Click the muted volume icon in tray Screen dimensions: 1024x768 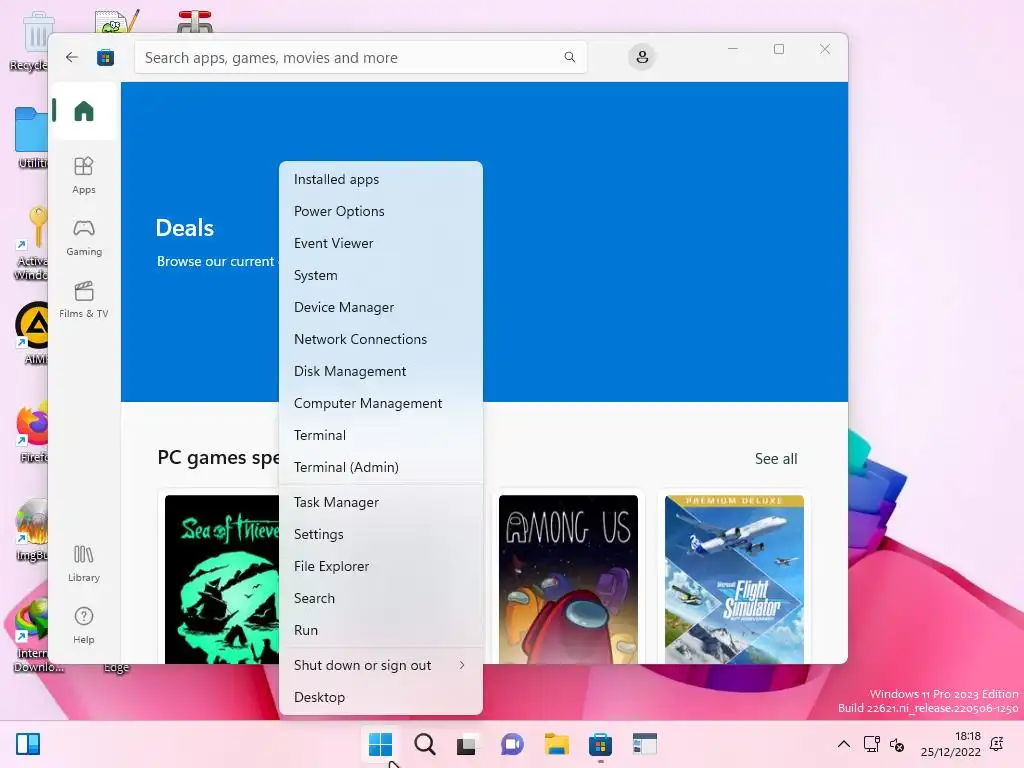(x=897, y=745)
